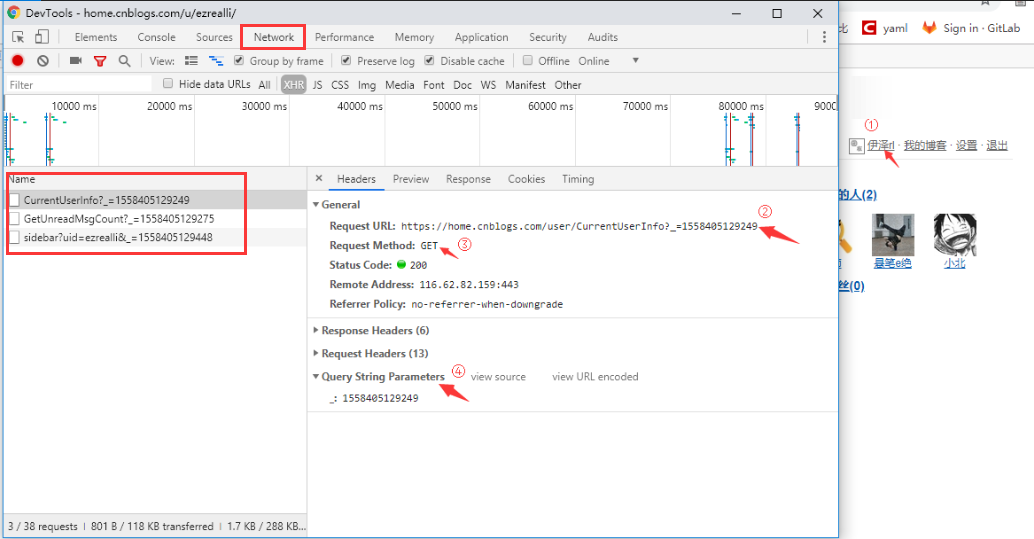
Task: Toggle the red filter funnel icon
Action: point(100,61)
